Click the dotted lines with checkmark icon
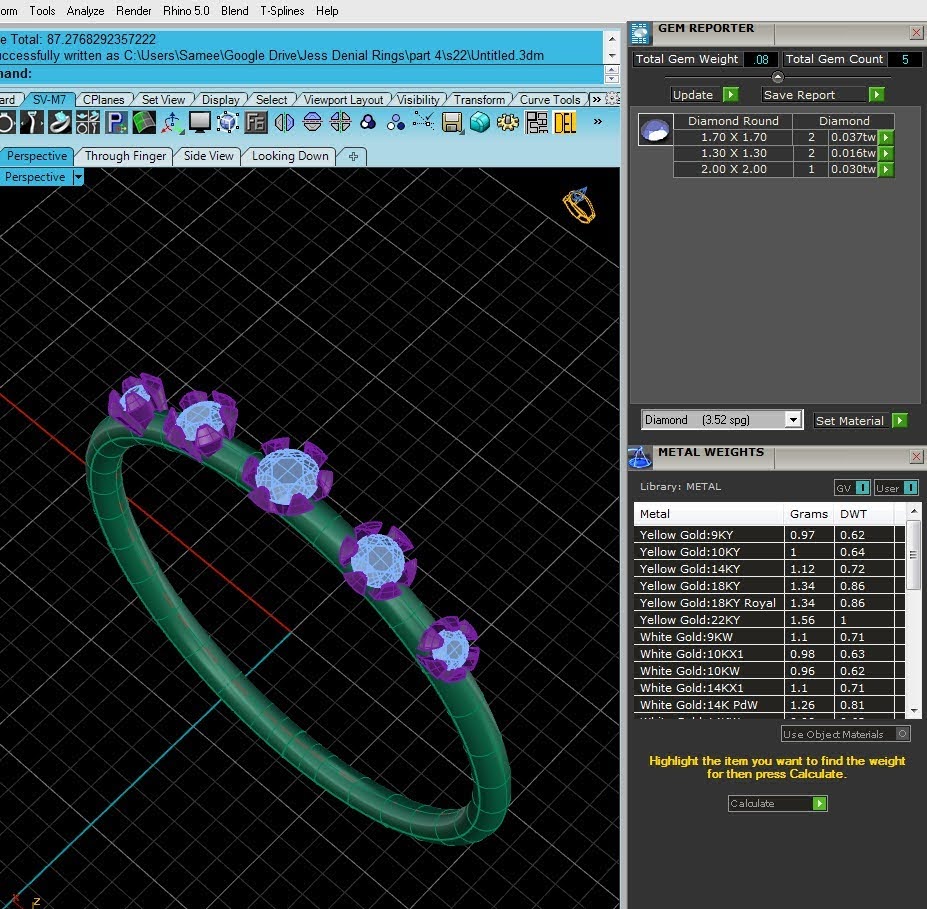 click(423, 122)
